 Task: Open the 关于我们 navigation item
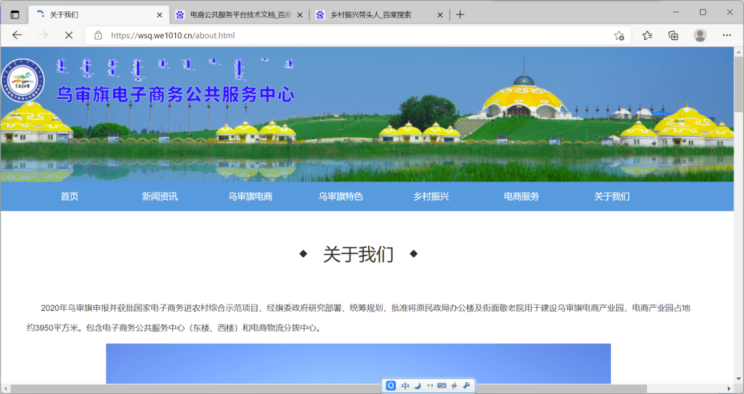612,196
